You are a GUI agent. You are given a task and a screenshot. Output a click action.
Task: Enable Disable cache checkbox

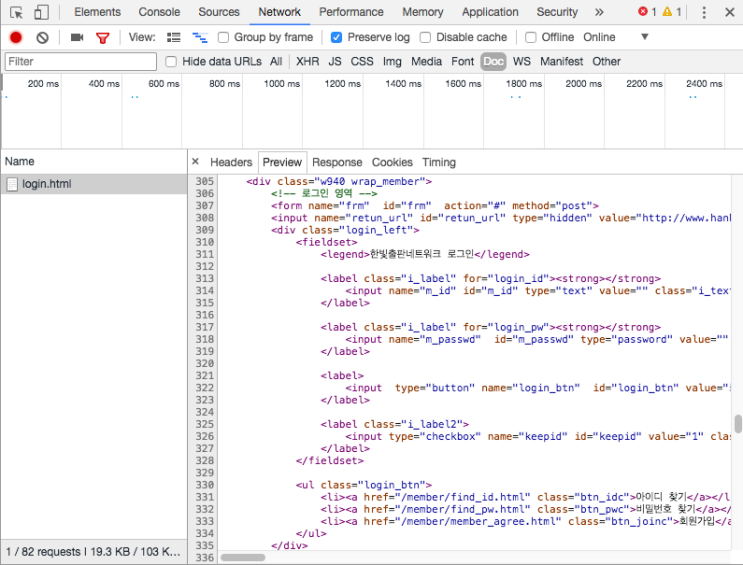coord(426,37)
